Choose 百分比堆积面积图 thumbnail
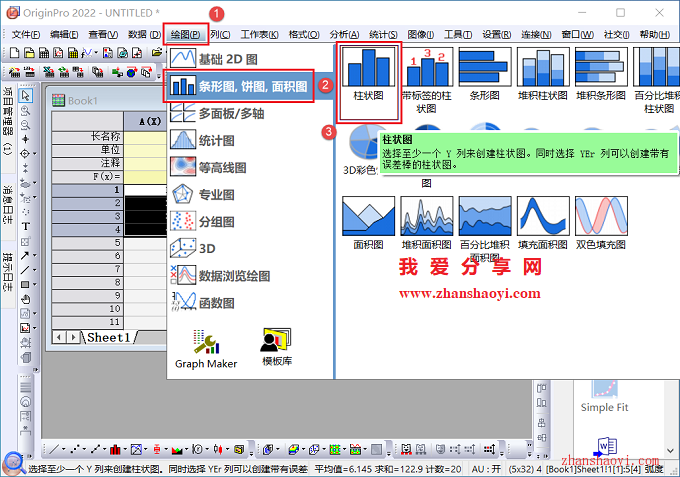The height and width of the screenshot is (477, 680). click(x=484, y=229)
